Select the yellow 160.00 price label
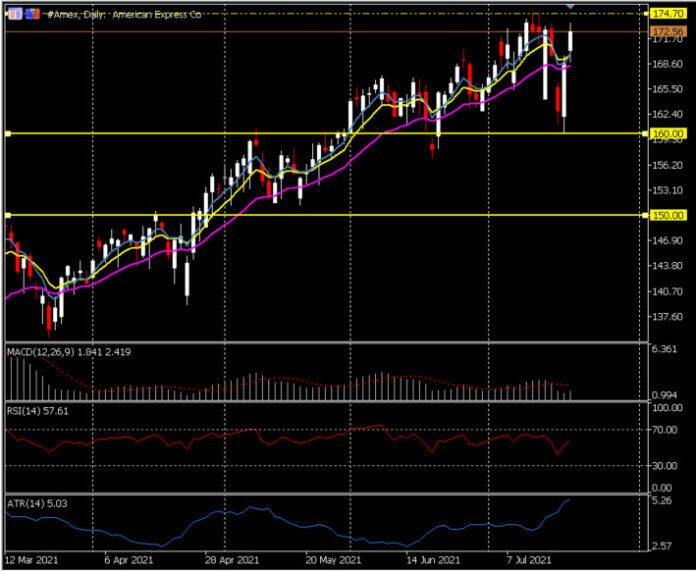 (668, 133)
